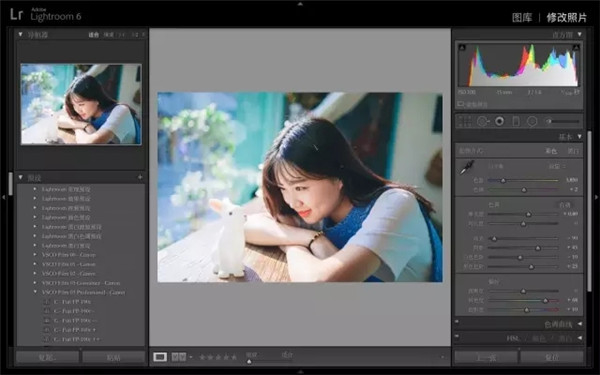600x375 pixels.
Task: Collapse the Presets panel
Action: pyautogui.click(x=20, y=177)
